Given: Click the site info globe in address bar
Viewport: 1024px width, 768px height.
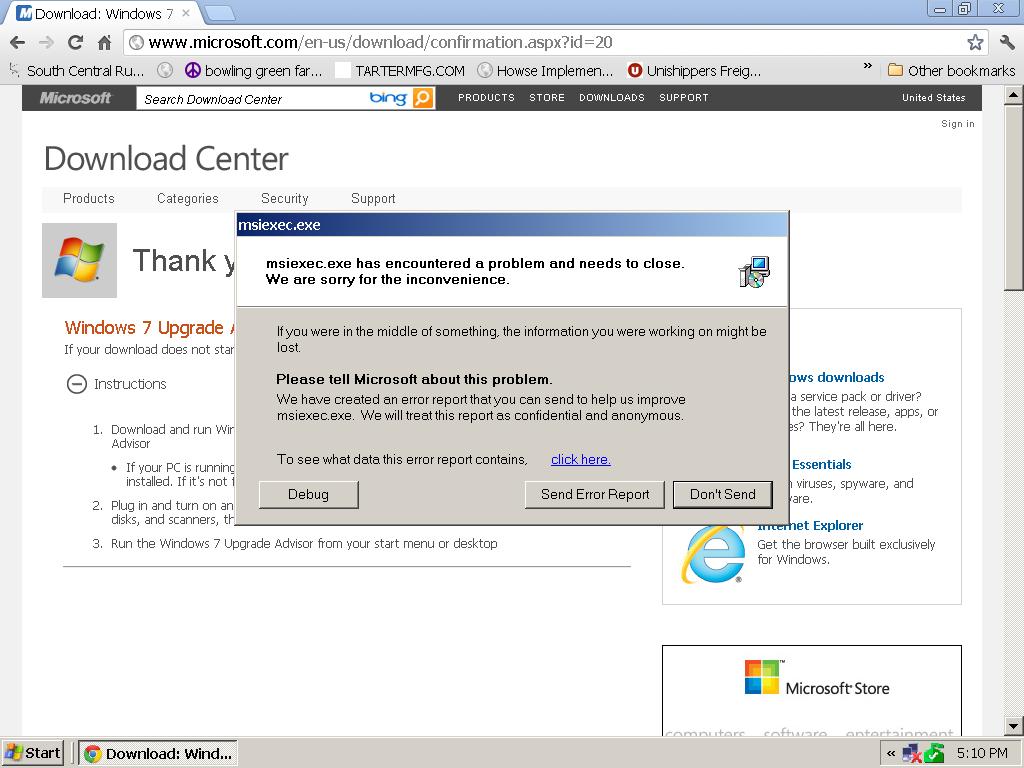Looking at the screenshot, I should 136,43.
